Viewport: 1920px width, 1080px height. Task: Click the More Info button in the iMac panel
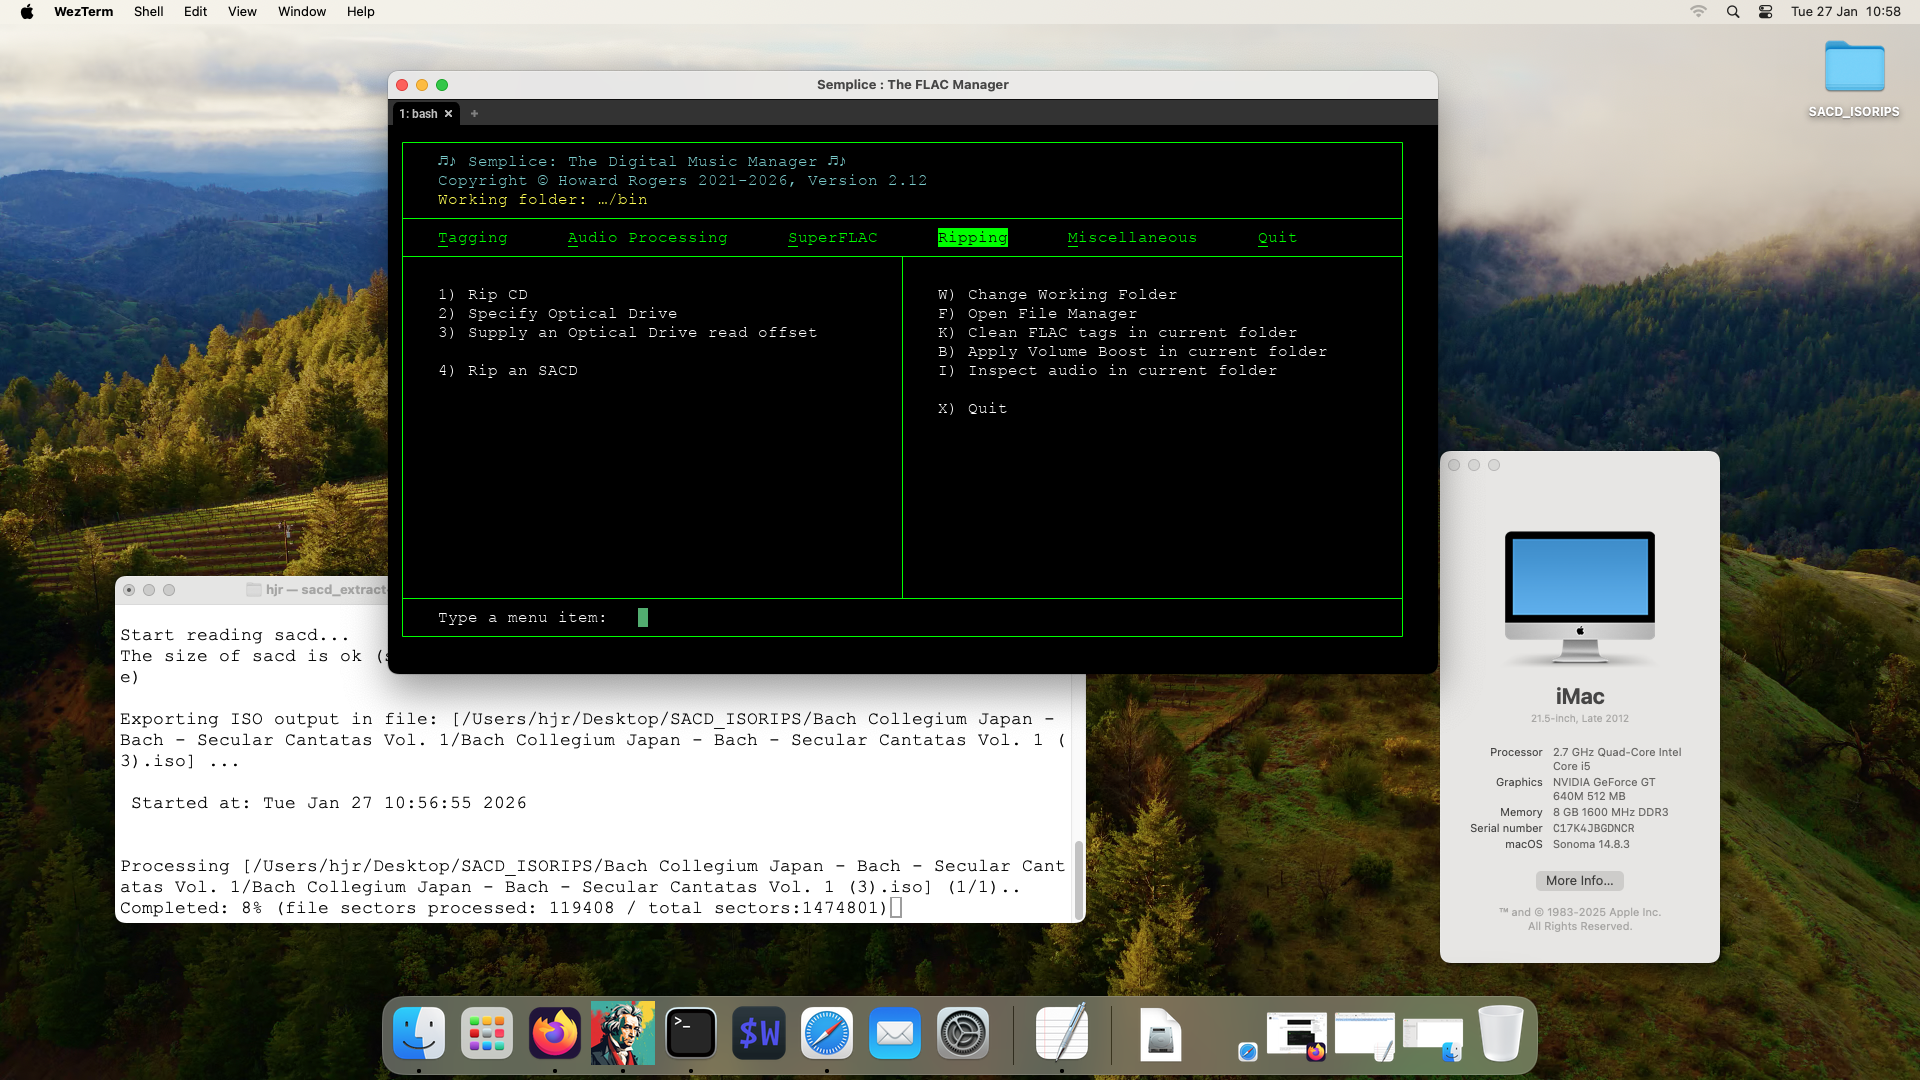click(1578, 880)
